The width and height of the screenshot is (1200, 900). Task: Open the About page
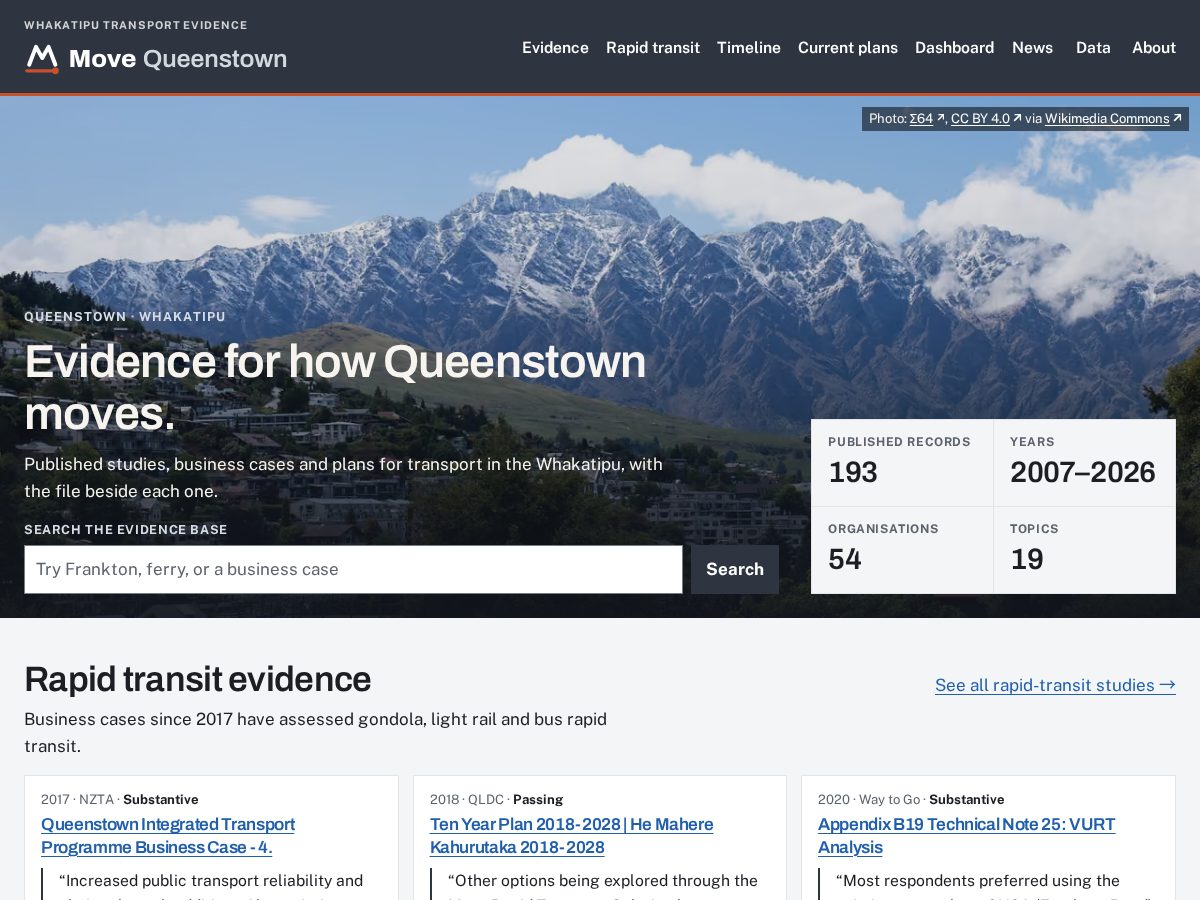1154,47
